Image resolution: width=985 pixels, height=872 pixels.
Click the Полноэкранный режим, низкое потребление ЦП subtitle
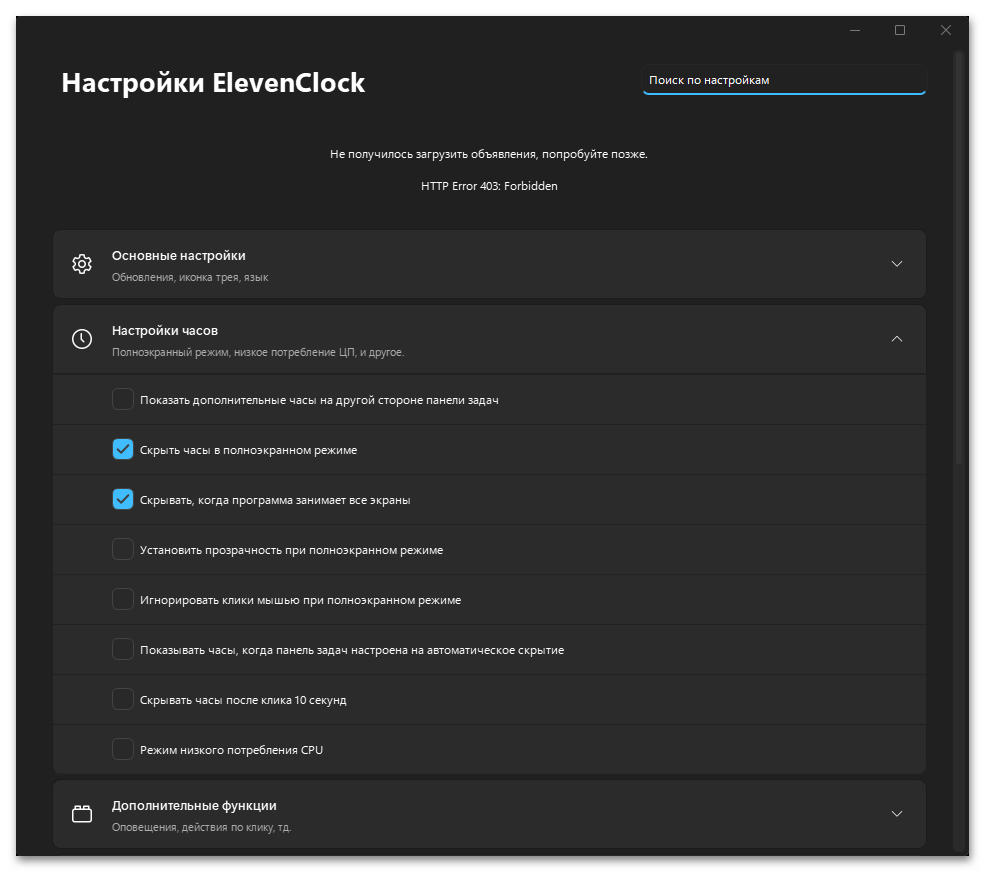click(258, 352)
